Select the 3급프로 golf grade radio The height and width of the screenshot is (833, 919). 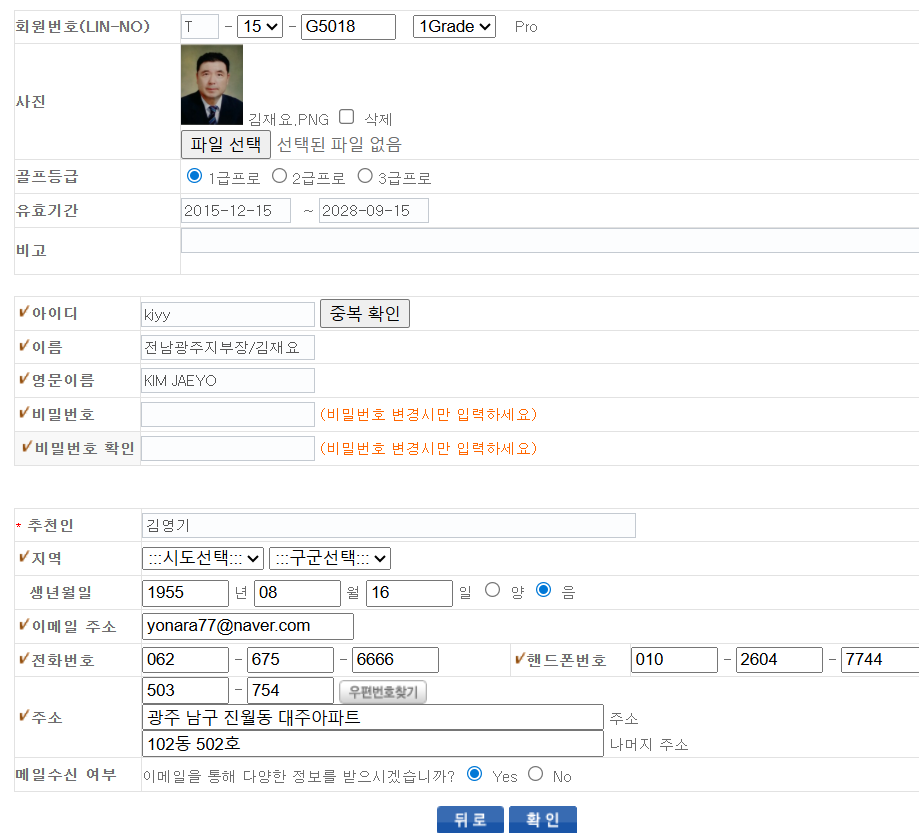tap(365, 177)
